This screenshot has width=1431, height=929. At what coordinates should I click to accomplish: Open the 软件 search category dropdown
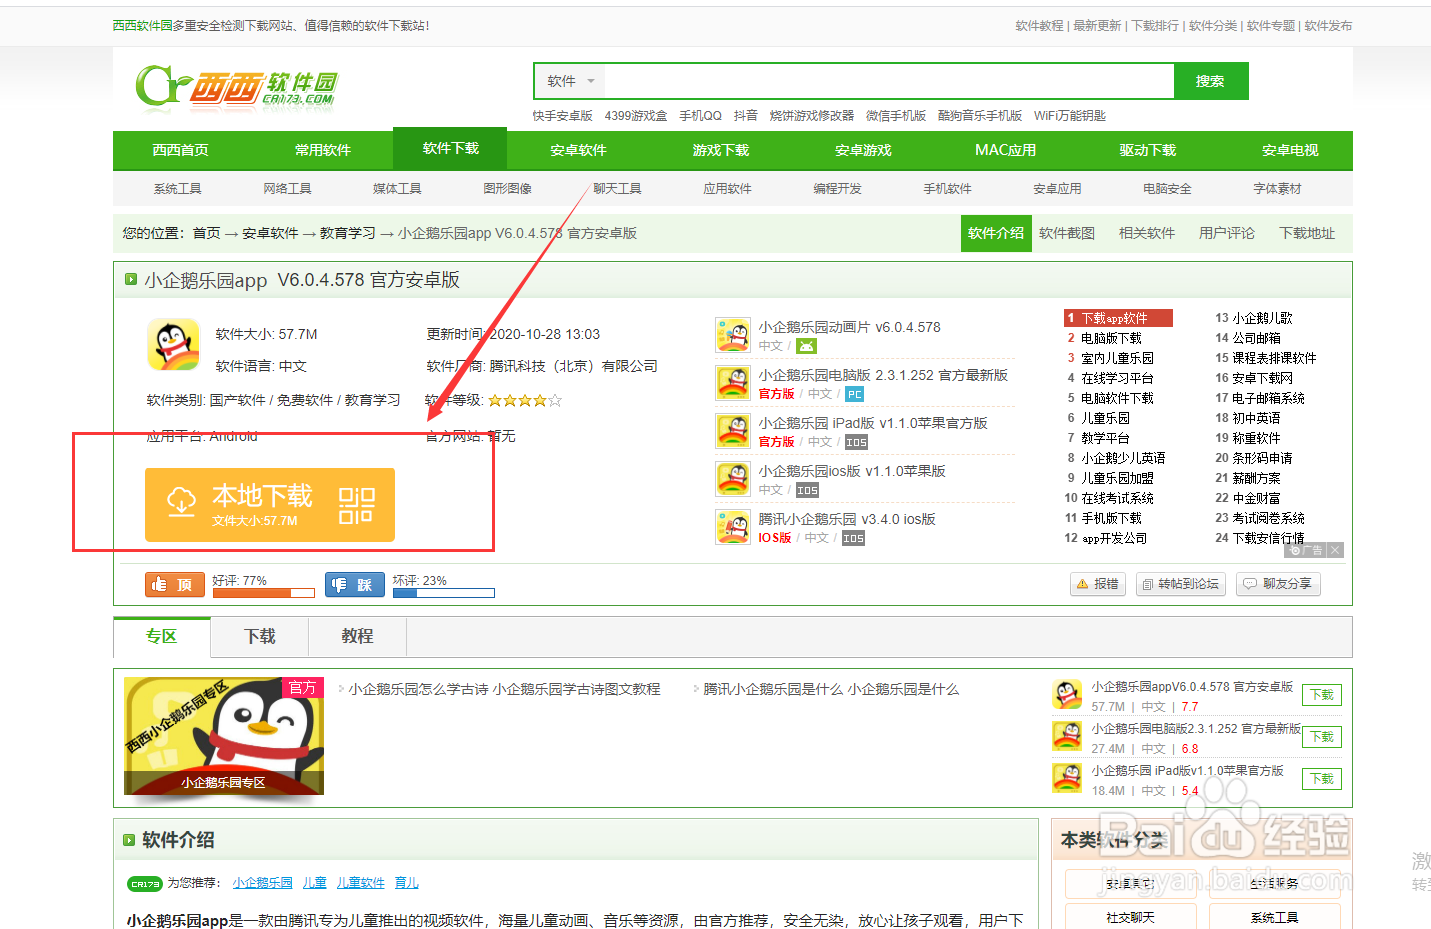click(570, 81)
